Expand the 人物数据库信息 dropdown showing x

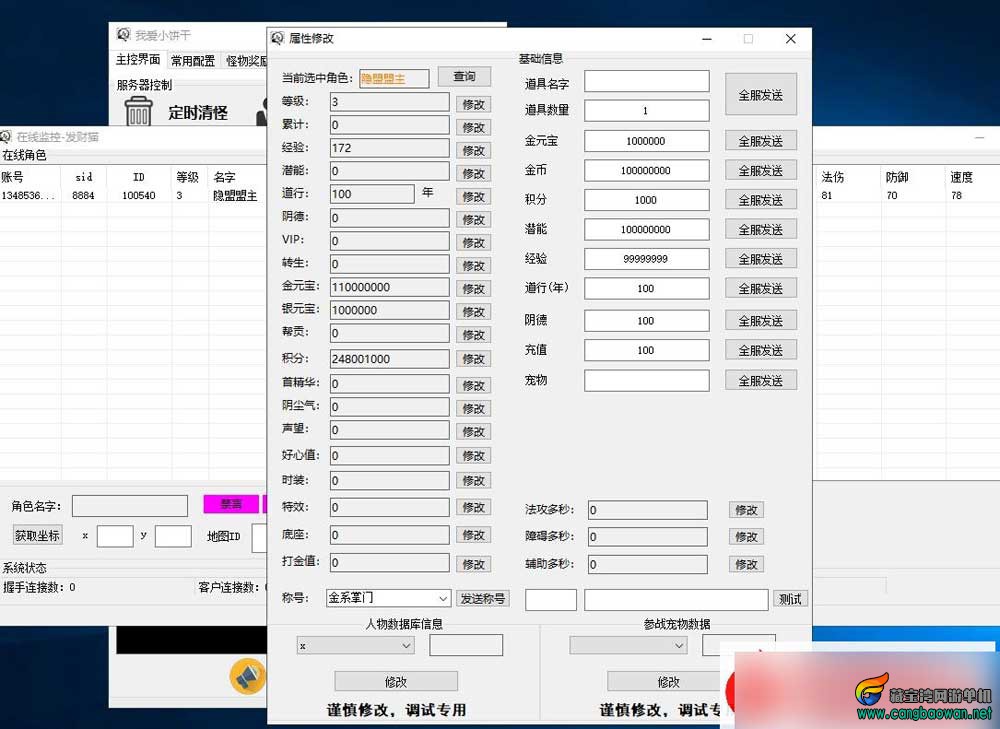355,645
